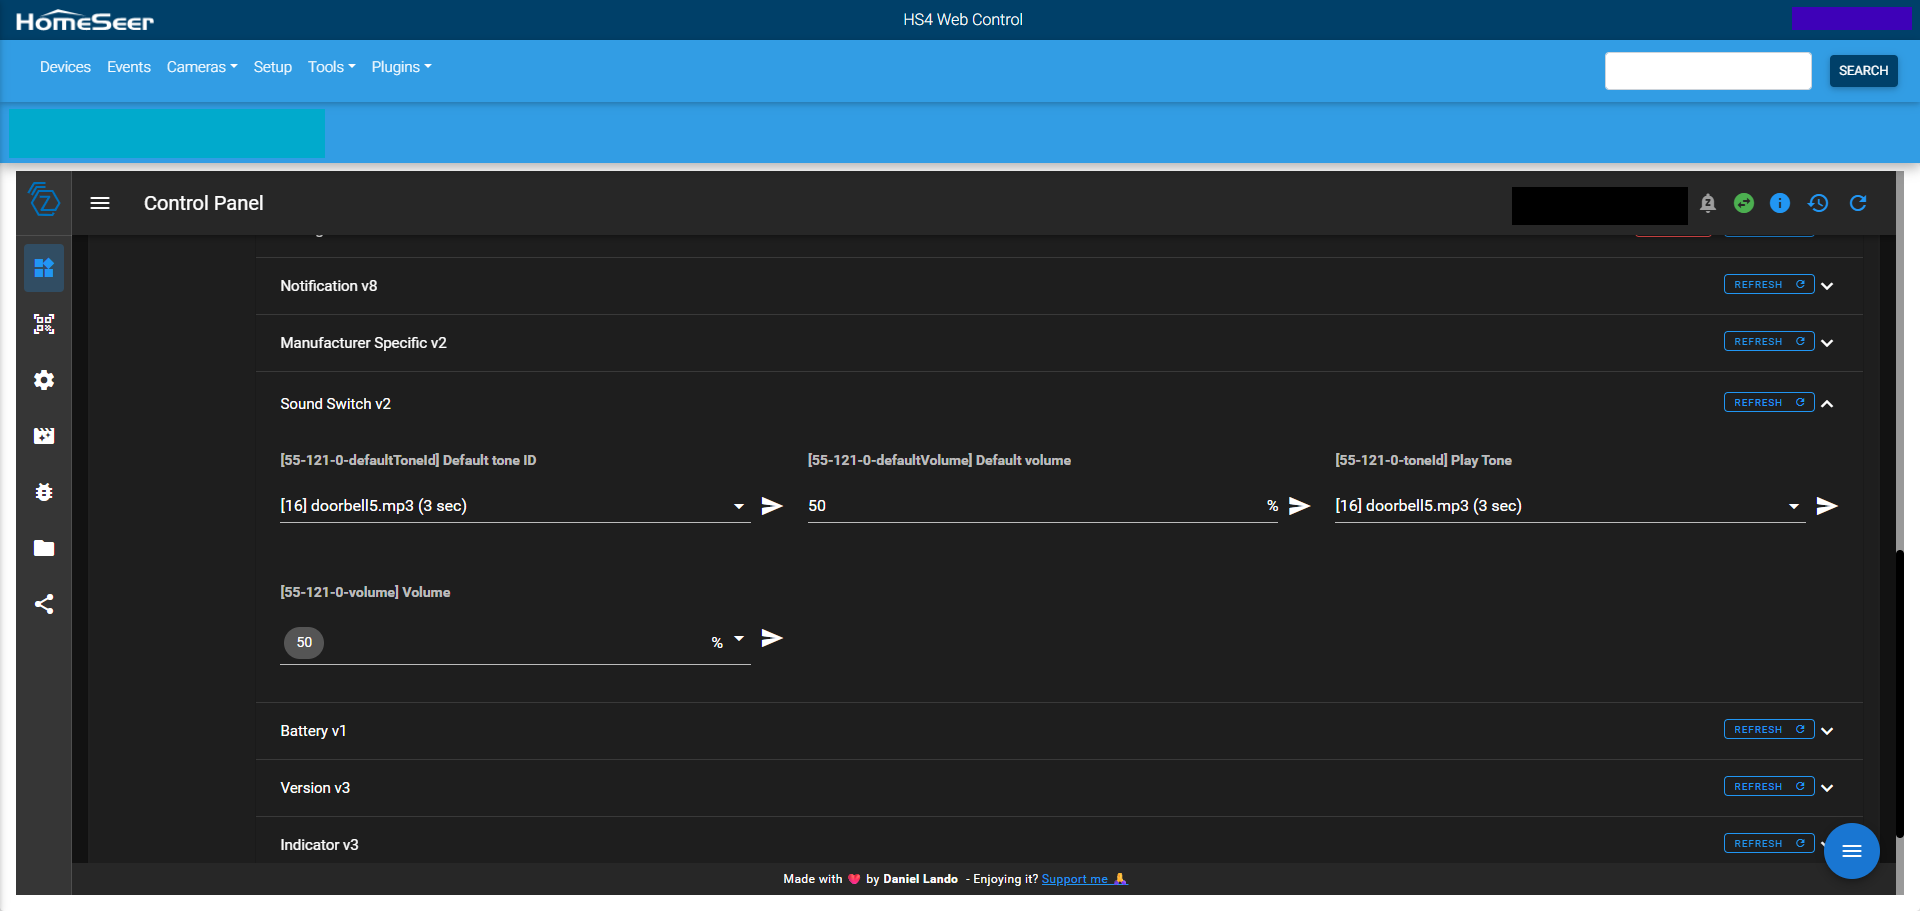Open the Tools menu
Screen dimensions: 1920x911
pos(331,67)
